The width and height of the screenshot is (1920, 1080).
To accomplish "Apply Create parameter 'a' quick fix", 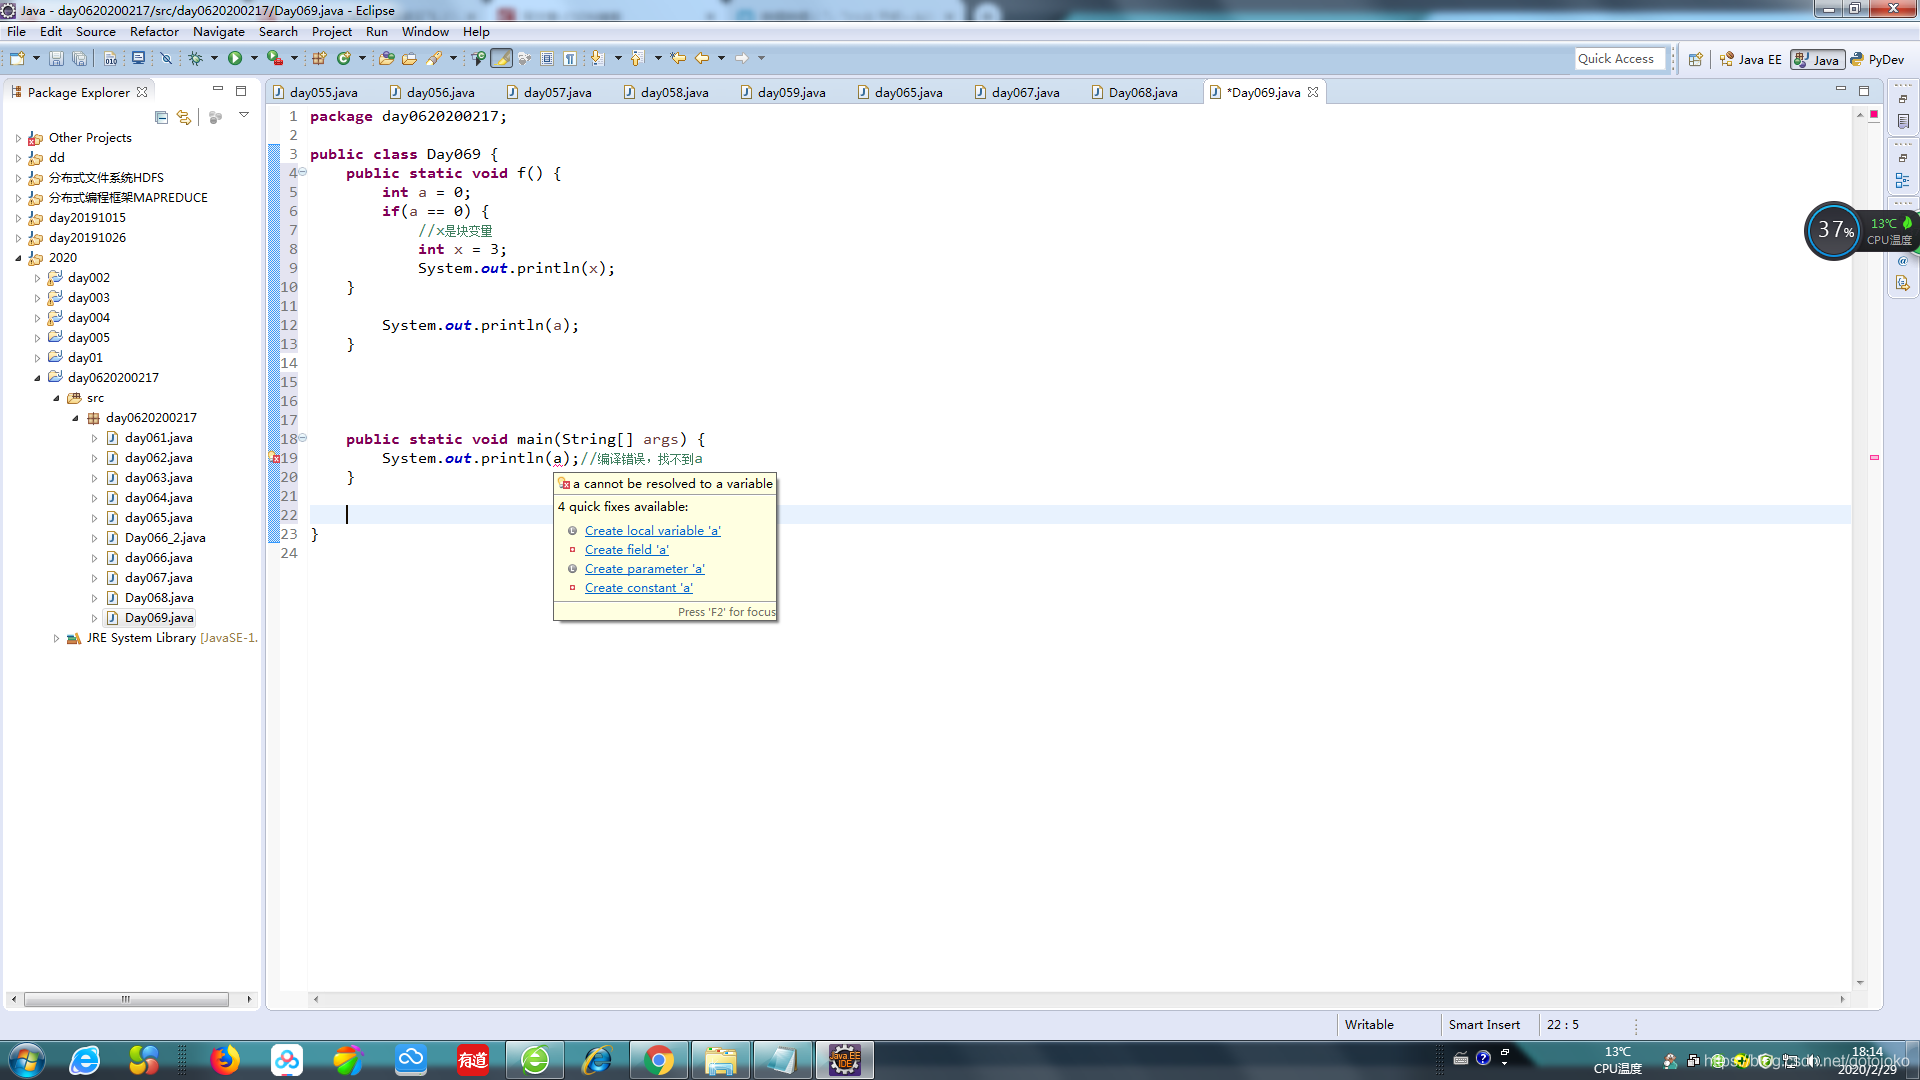I will pos(644,569).
